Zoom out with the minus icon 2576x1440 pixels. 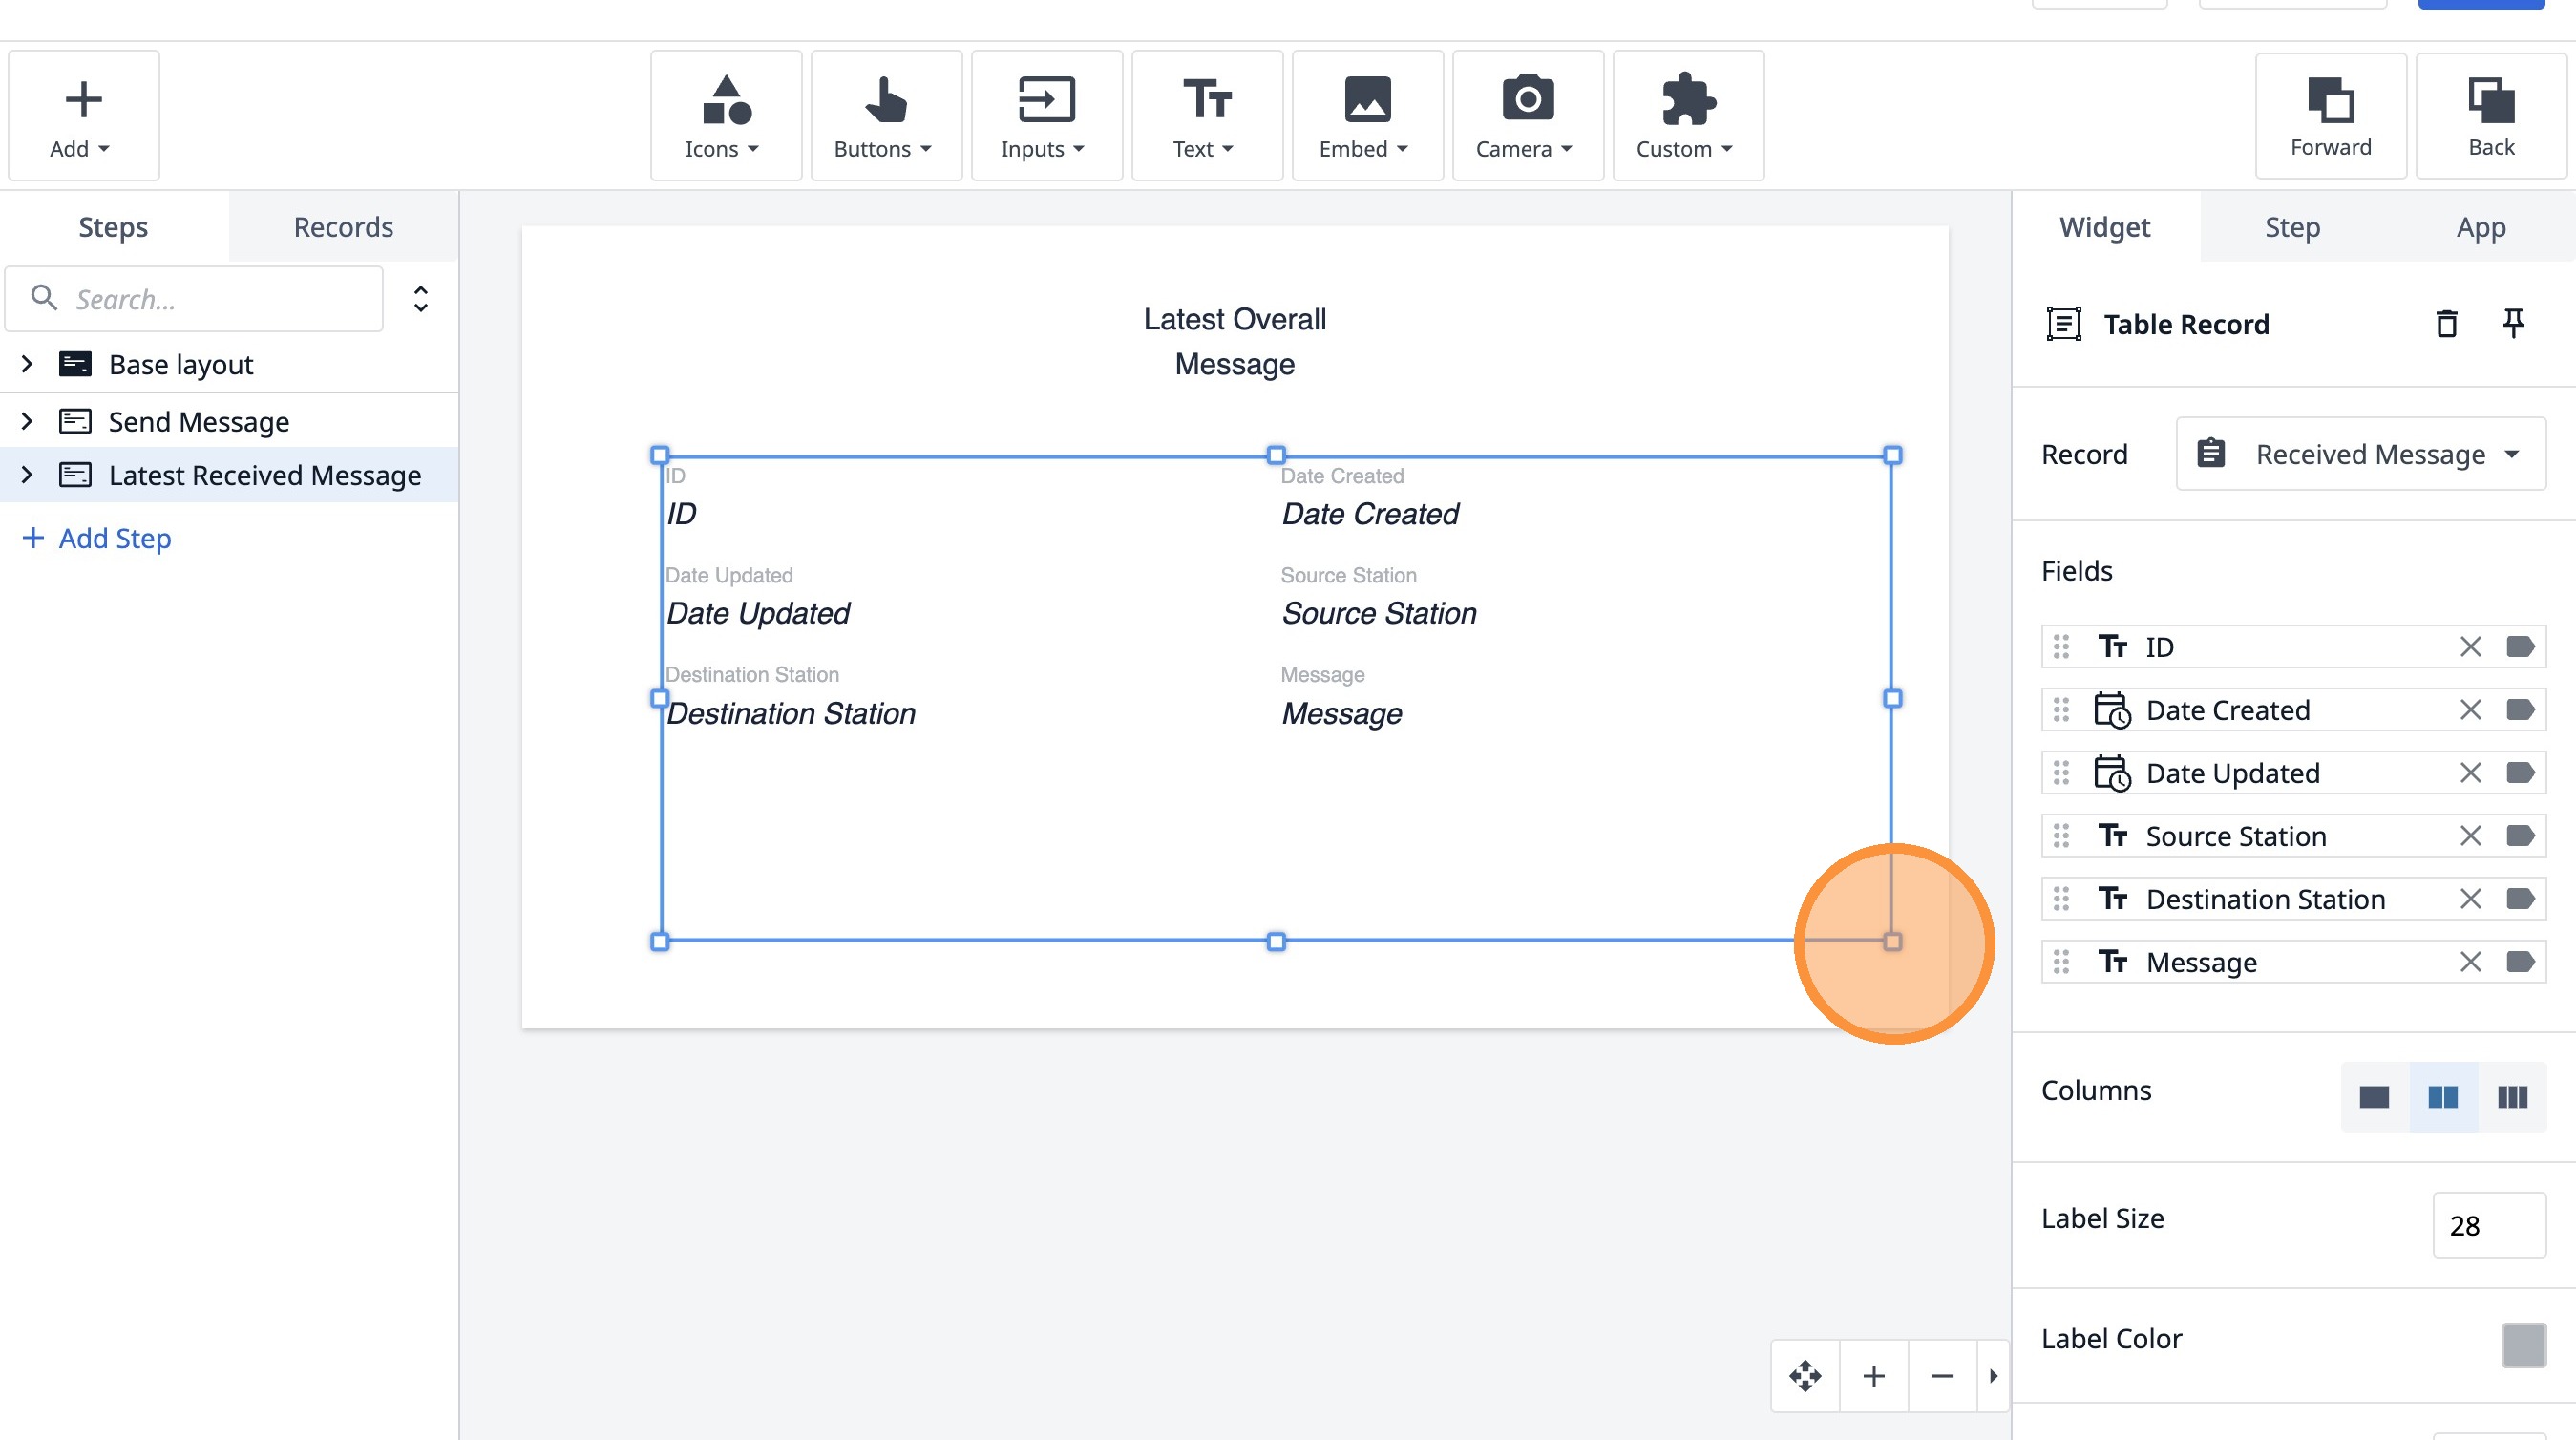coord(1942,1376)
